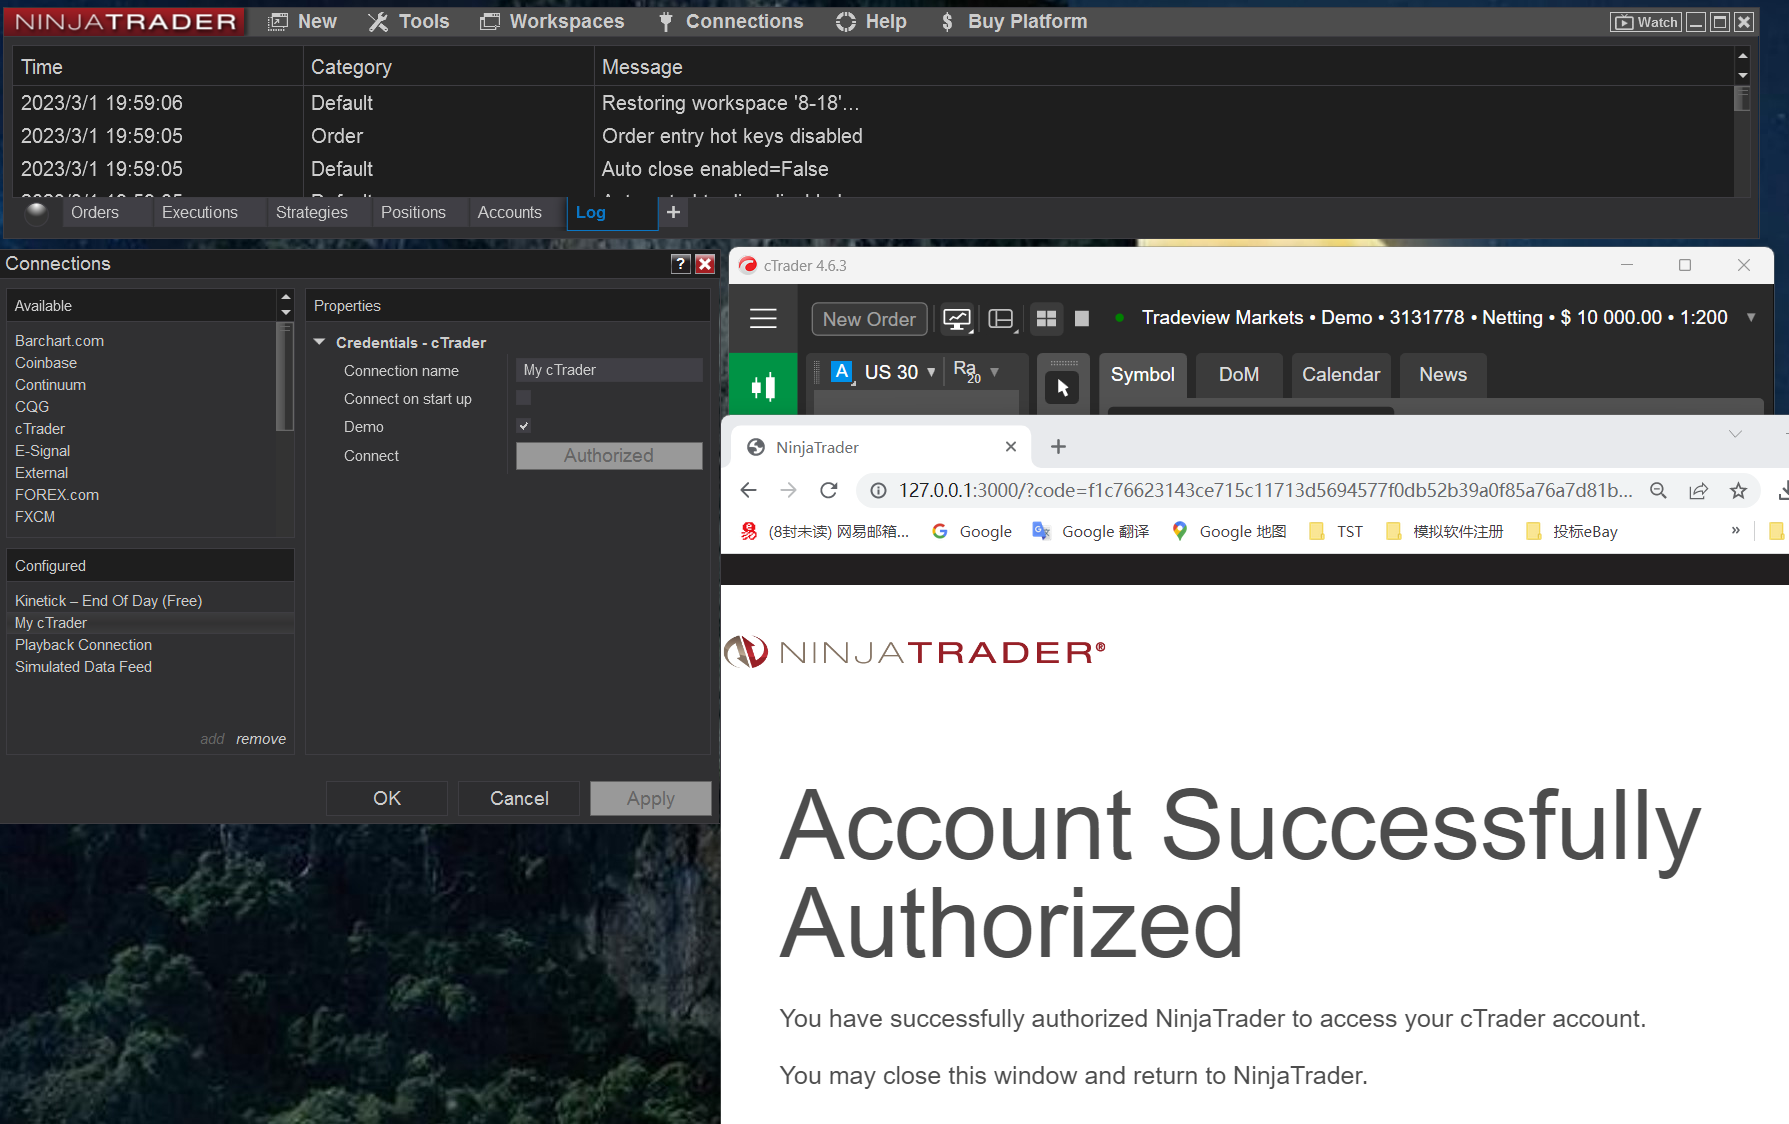1789x1124 pixels.
Task: Open the New menu in NinjaTrader
Action: [303, 21]
